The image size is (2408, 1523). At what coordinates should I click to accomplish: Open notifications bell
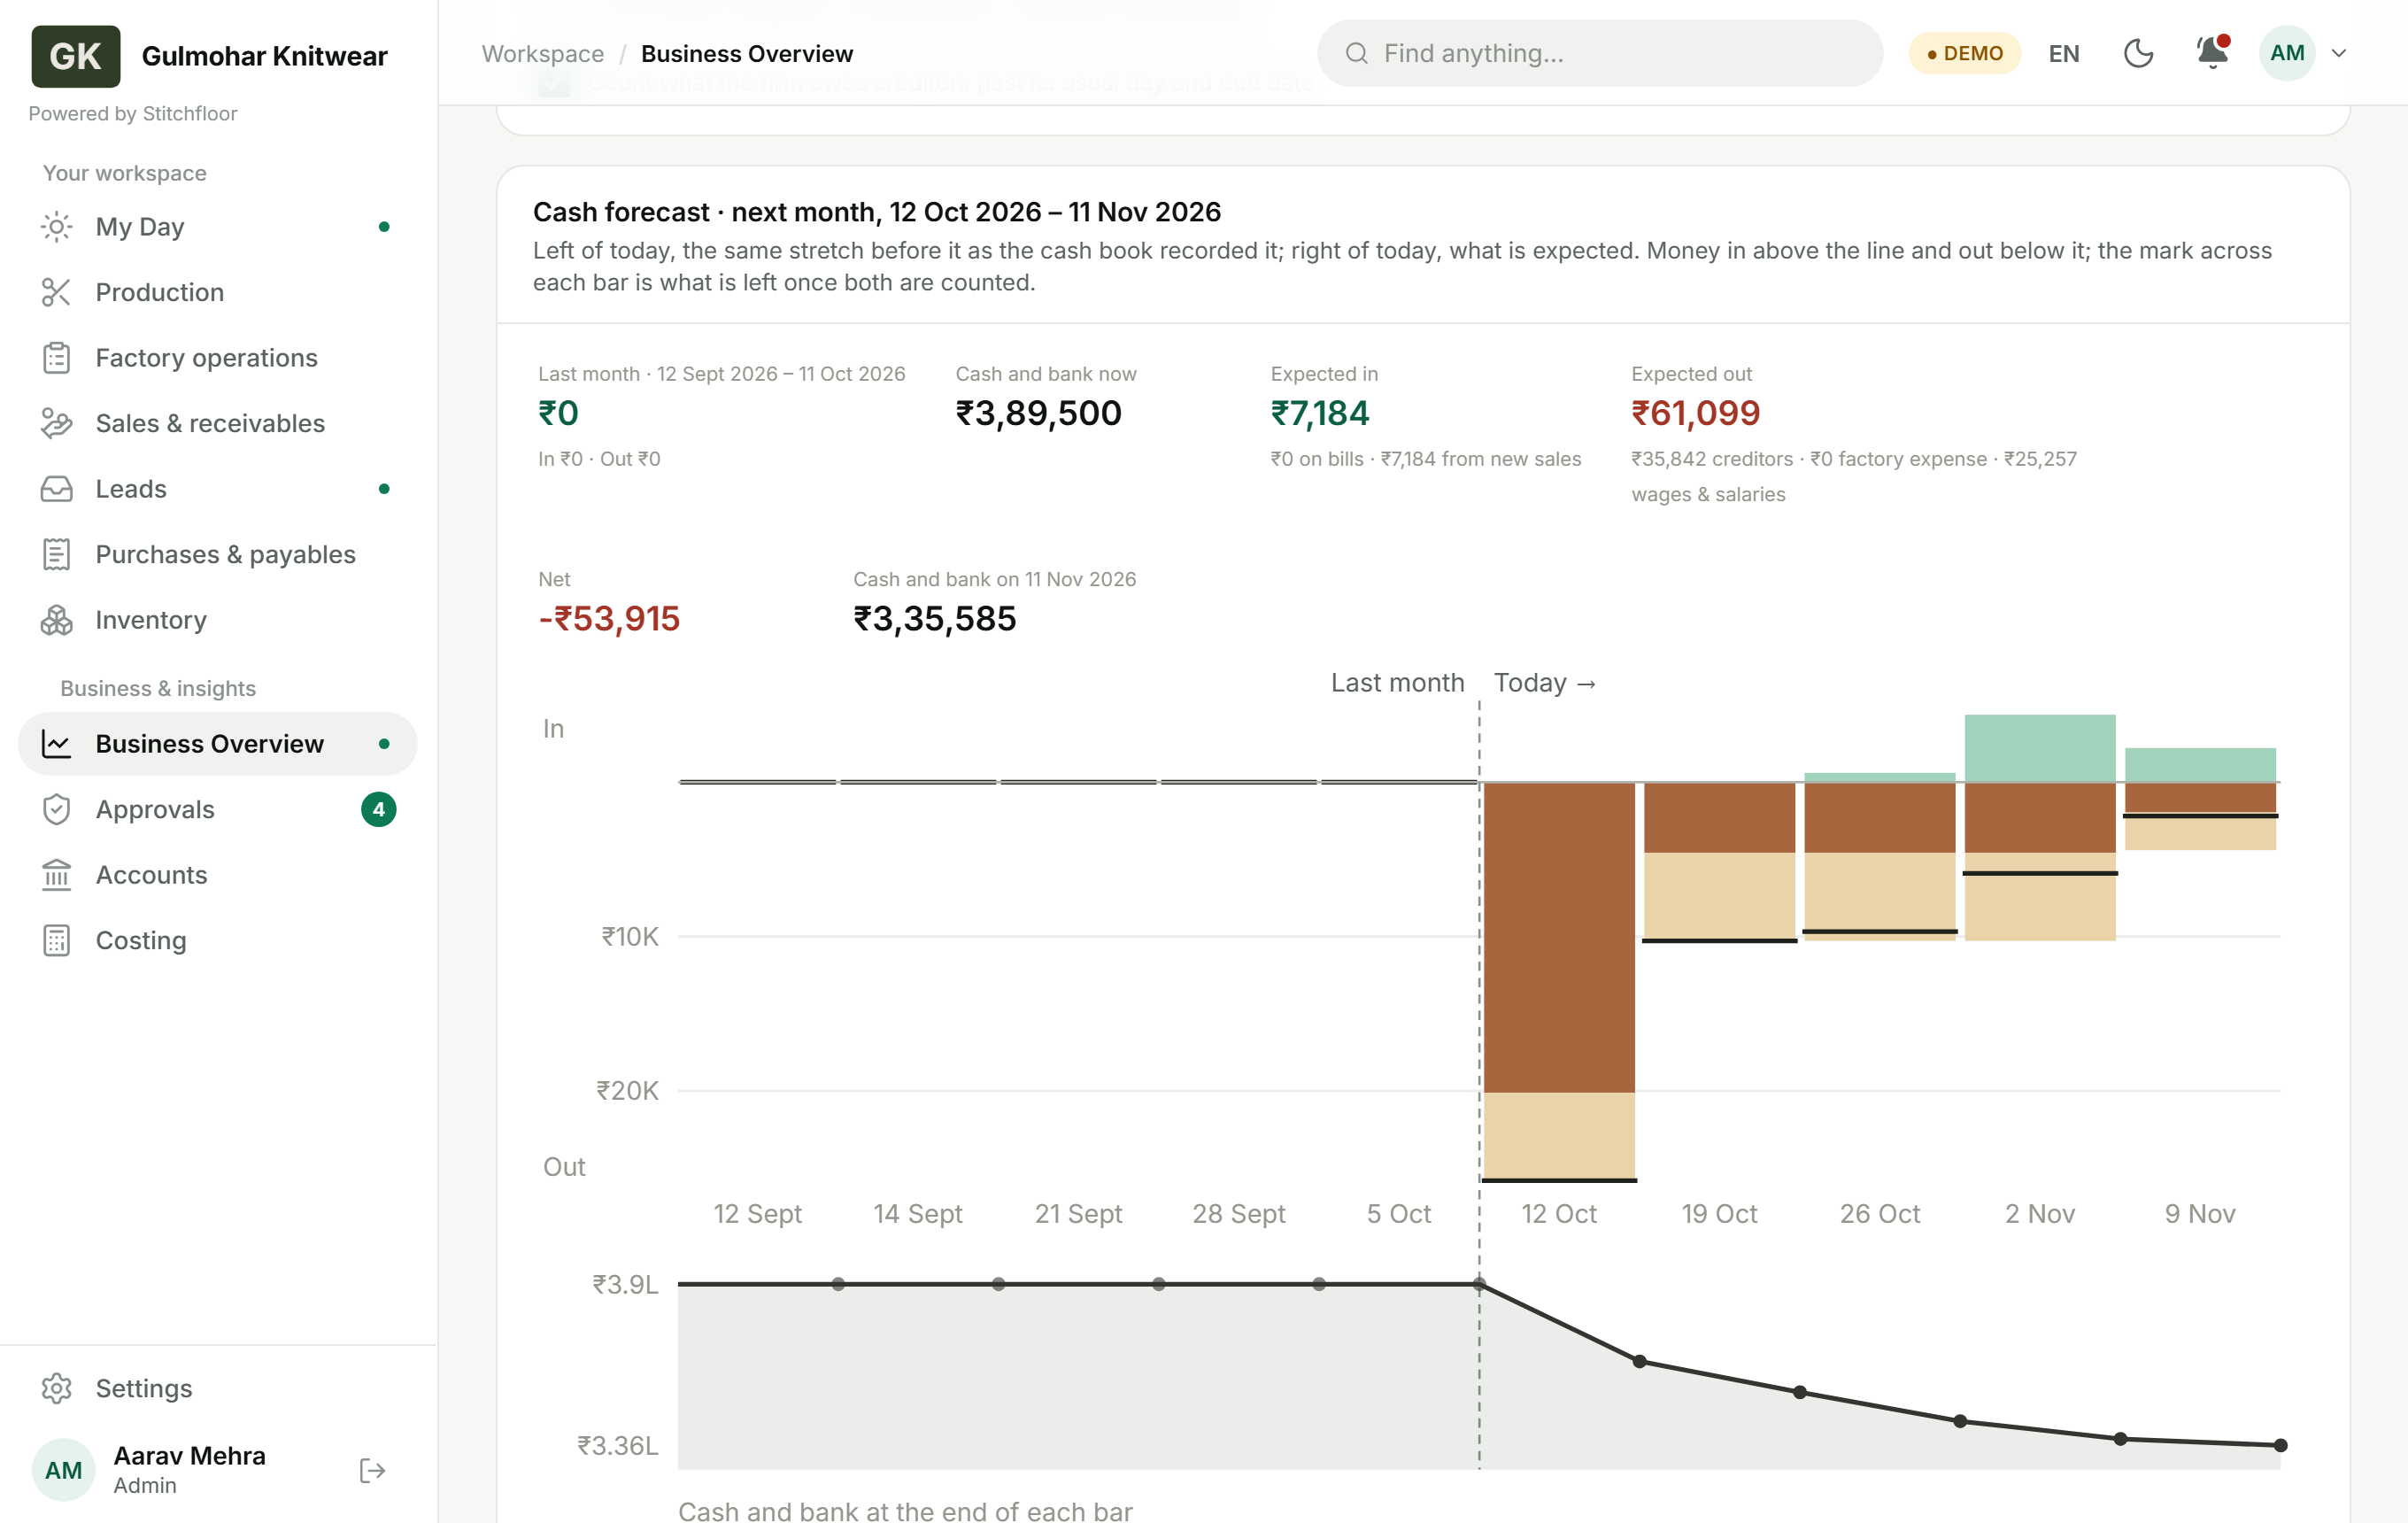coord(2212,53)
